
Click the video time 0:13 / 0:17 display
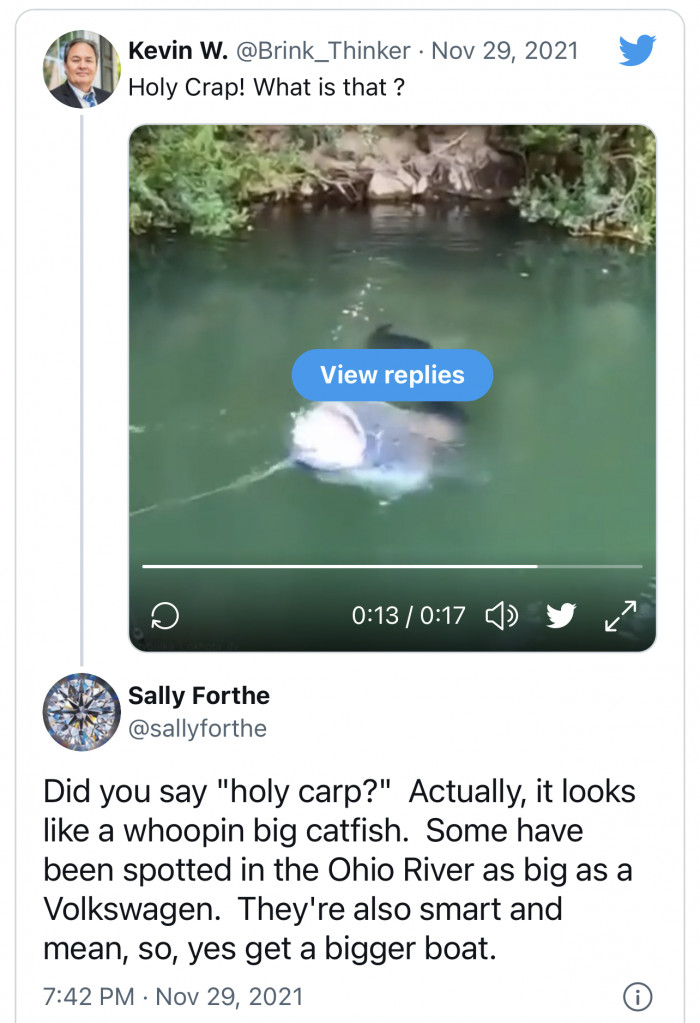click(408, 615)
